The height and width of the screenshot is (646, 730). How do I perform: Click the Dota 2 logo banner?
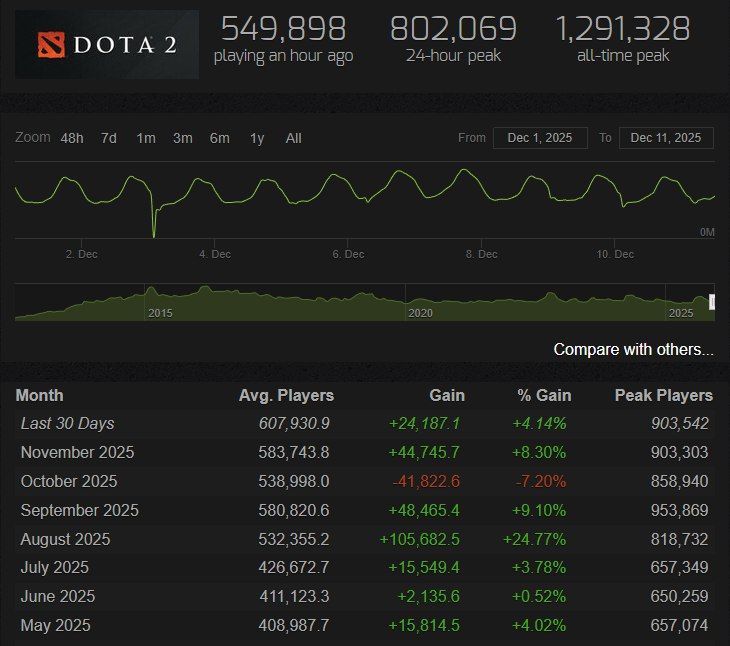(107, 44)
